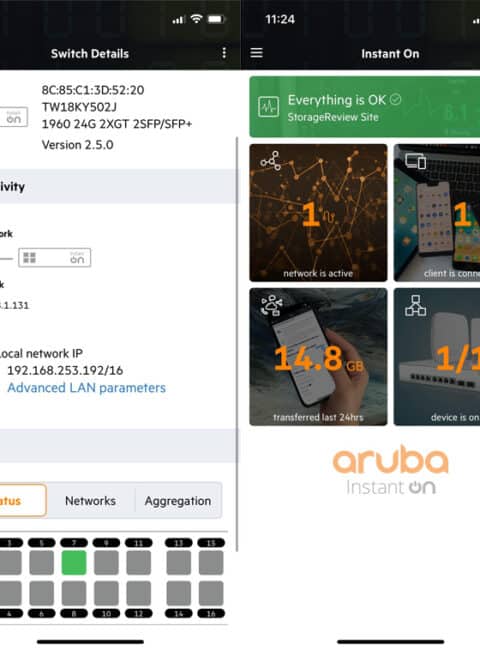Tap the MAC address 8C:85:C1:3D:52:20

(93, 90)
